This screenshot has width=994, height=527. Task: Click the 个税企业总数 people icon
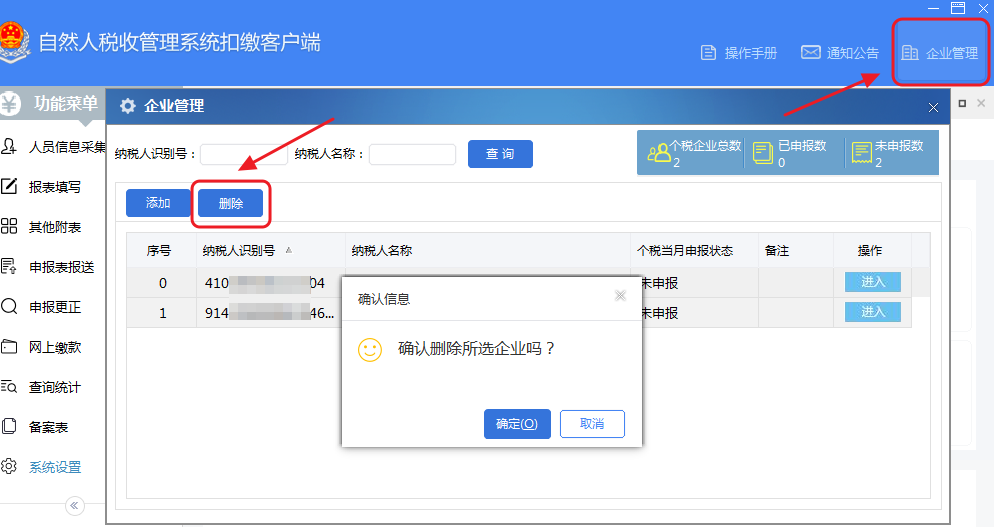(x=659, y=153)
